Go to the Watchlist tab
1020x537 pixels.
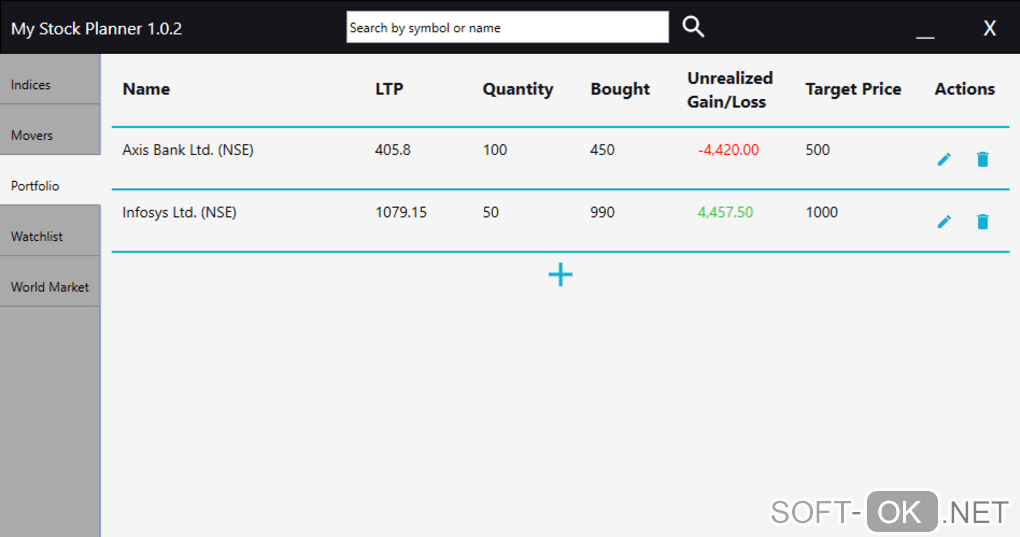[x=50, y=236]
